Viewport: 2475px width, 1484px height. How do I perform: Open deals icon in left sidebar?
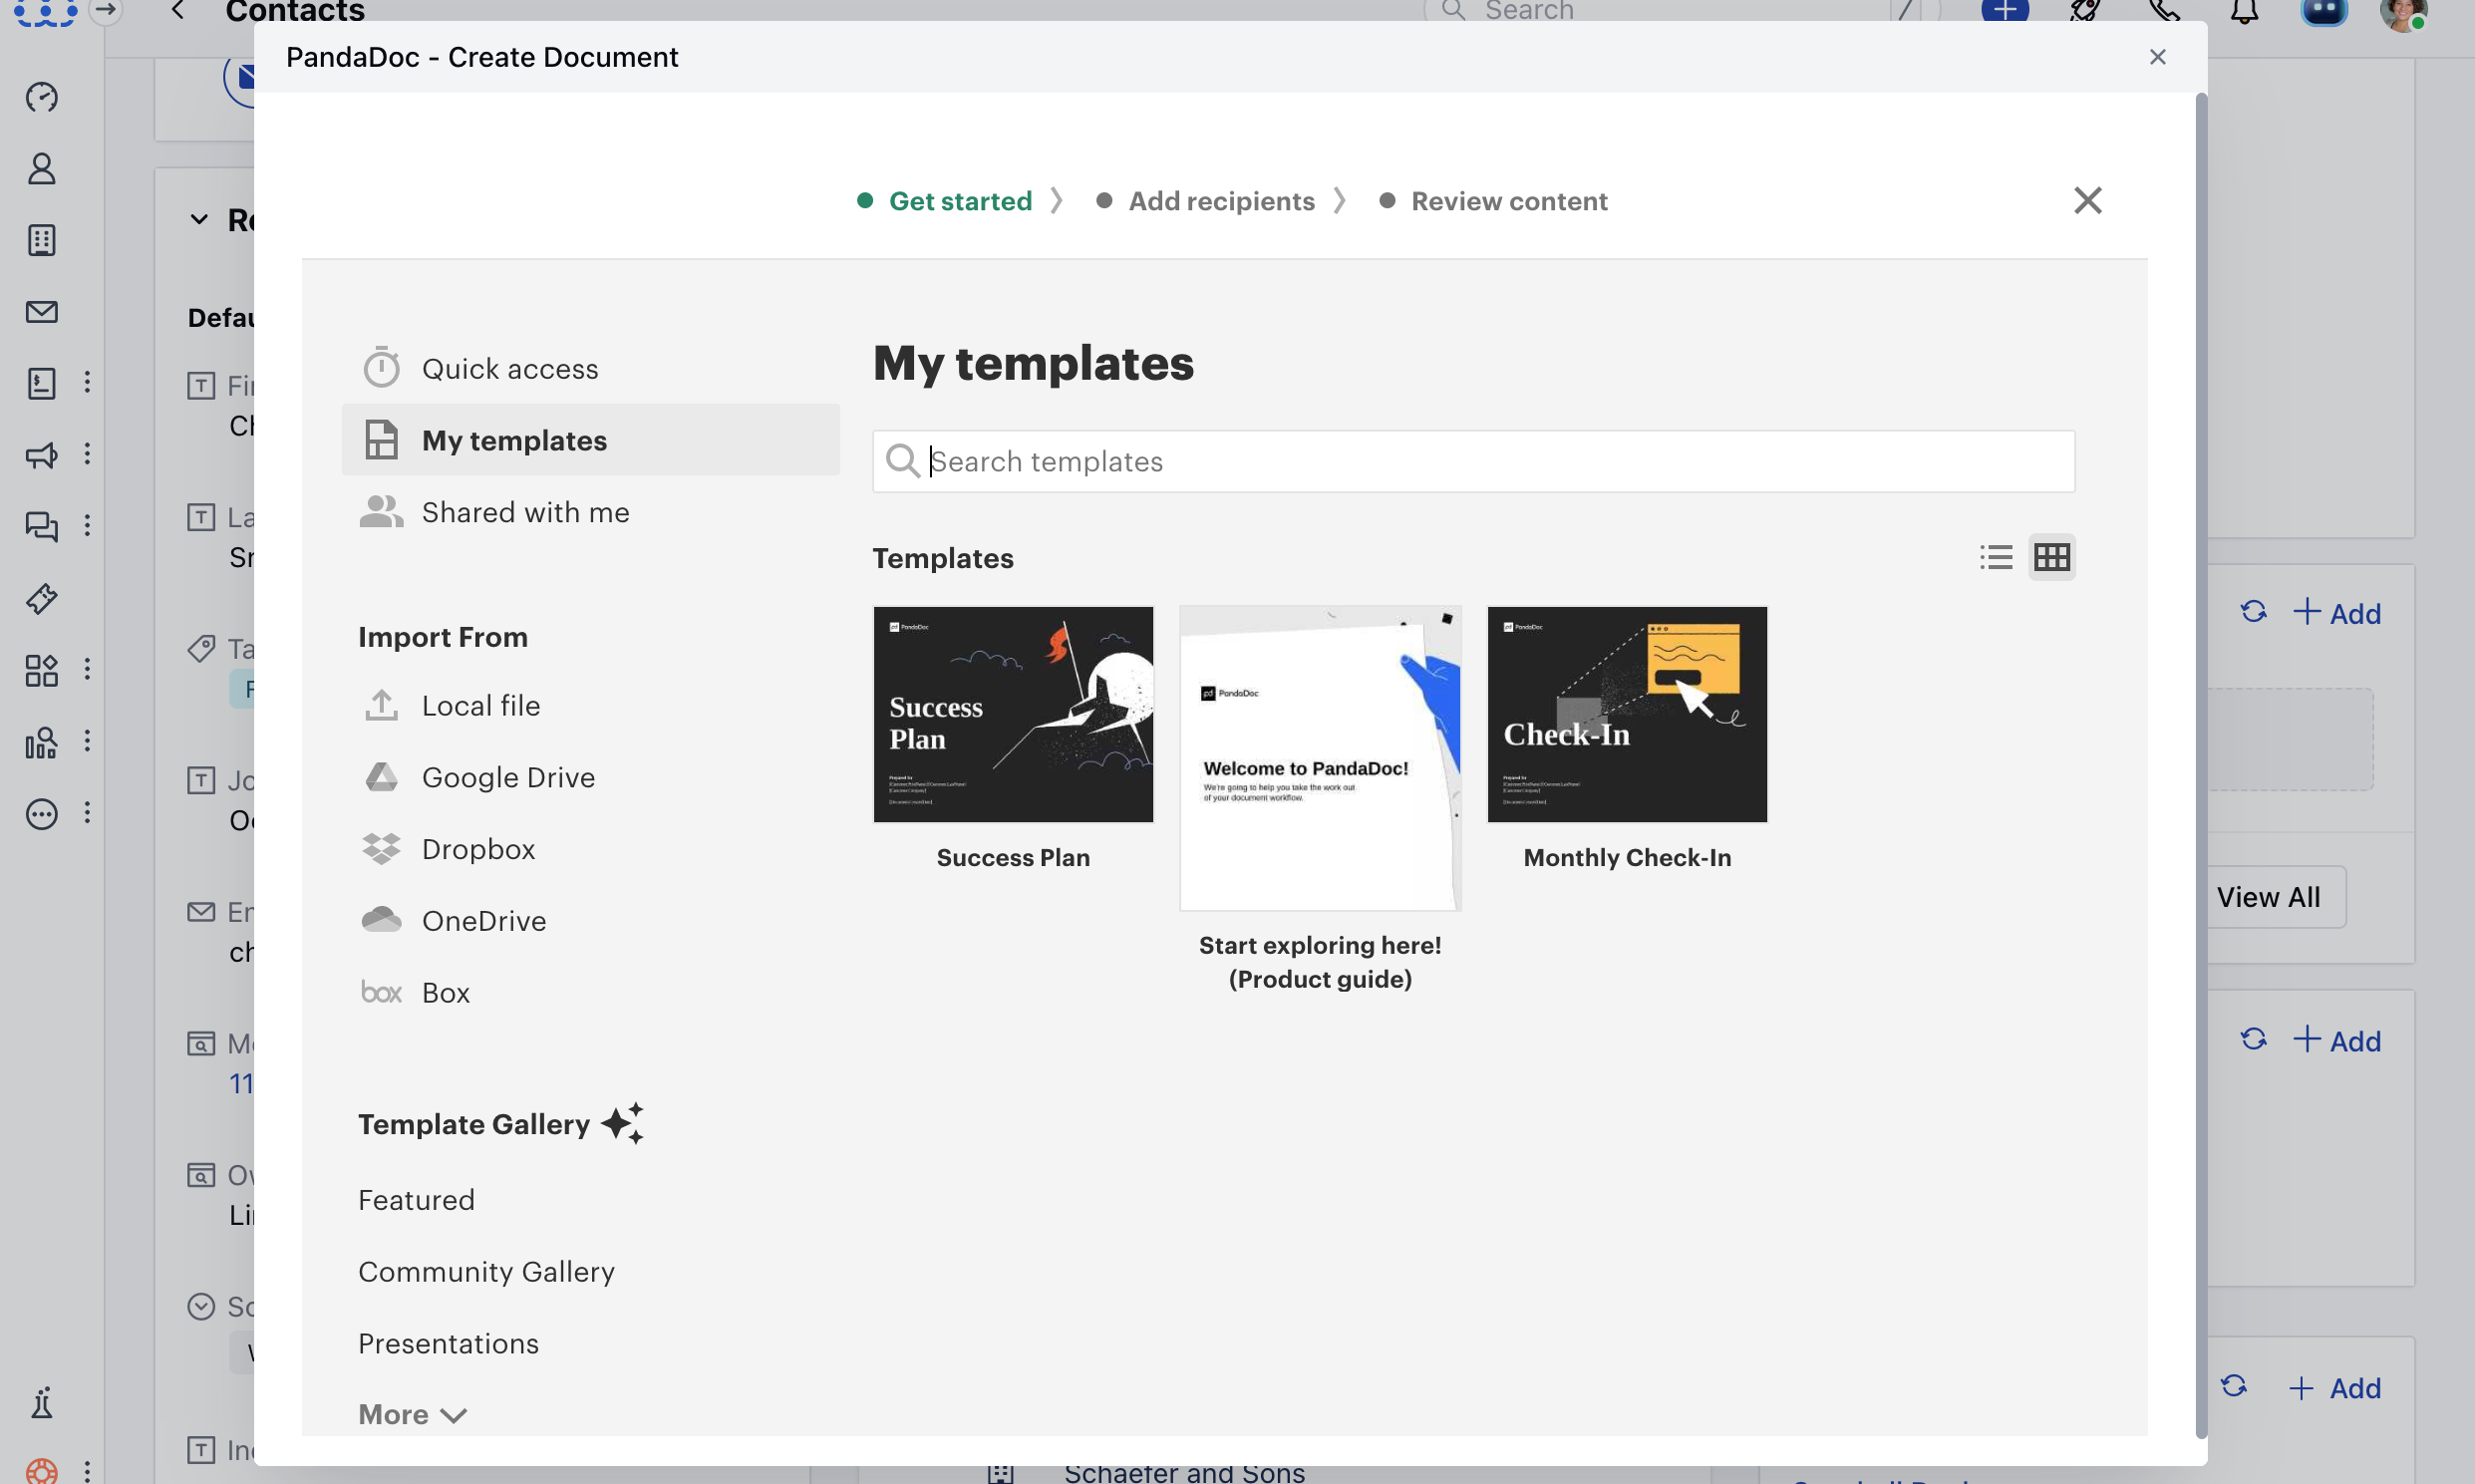[x=41, y=383]
